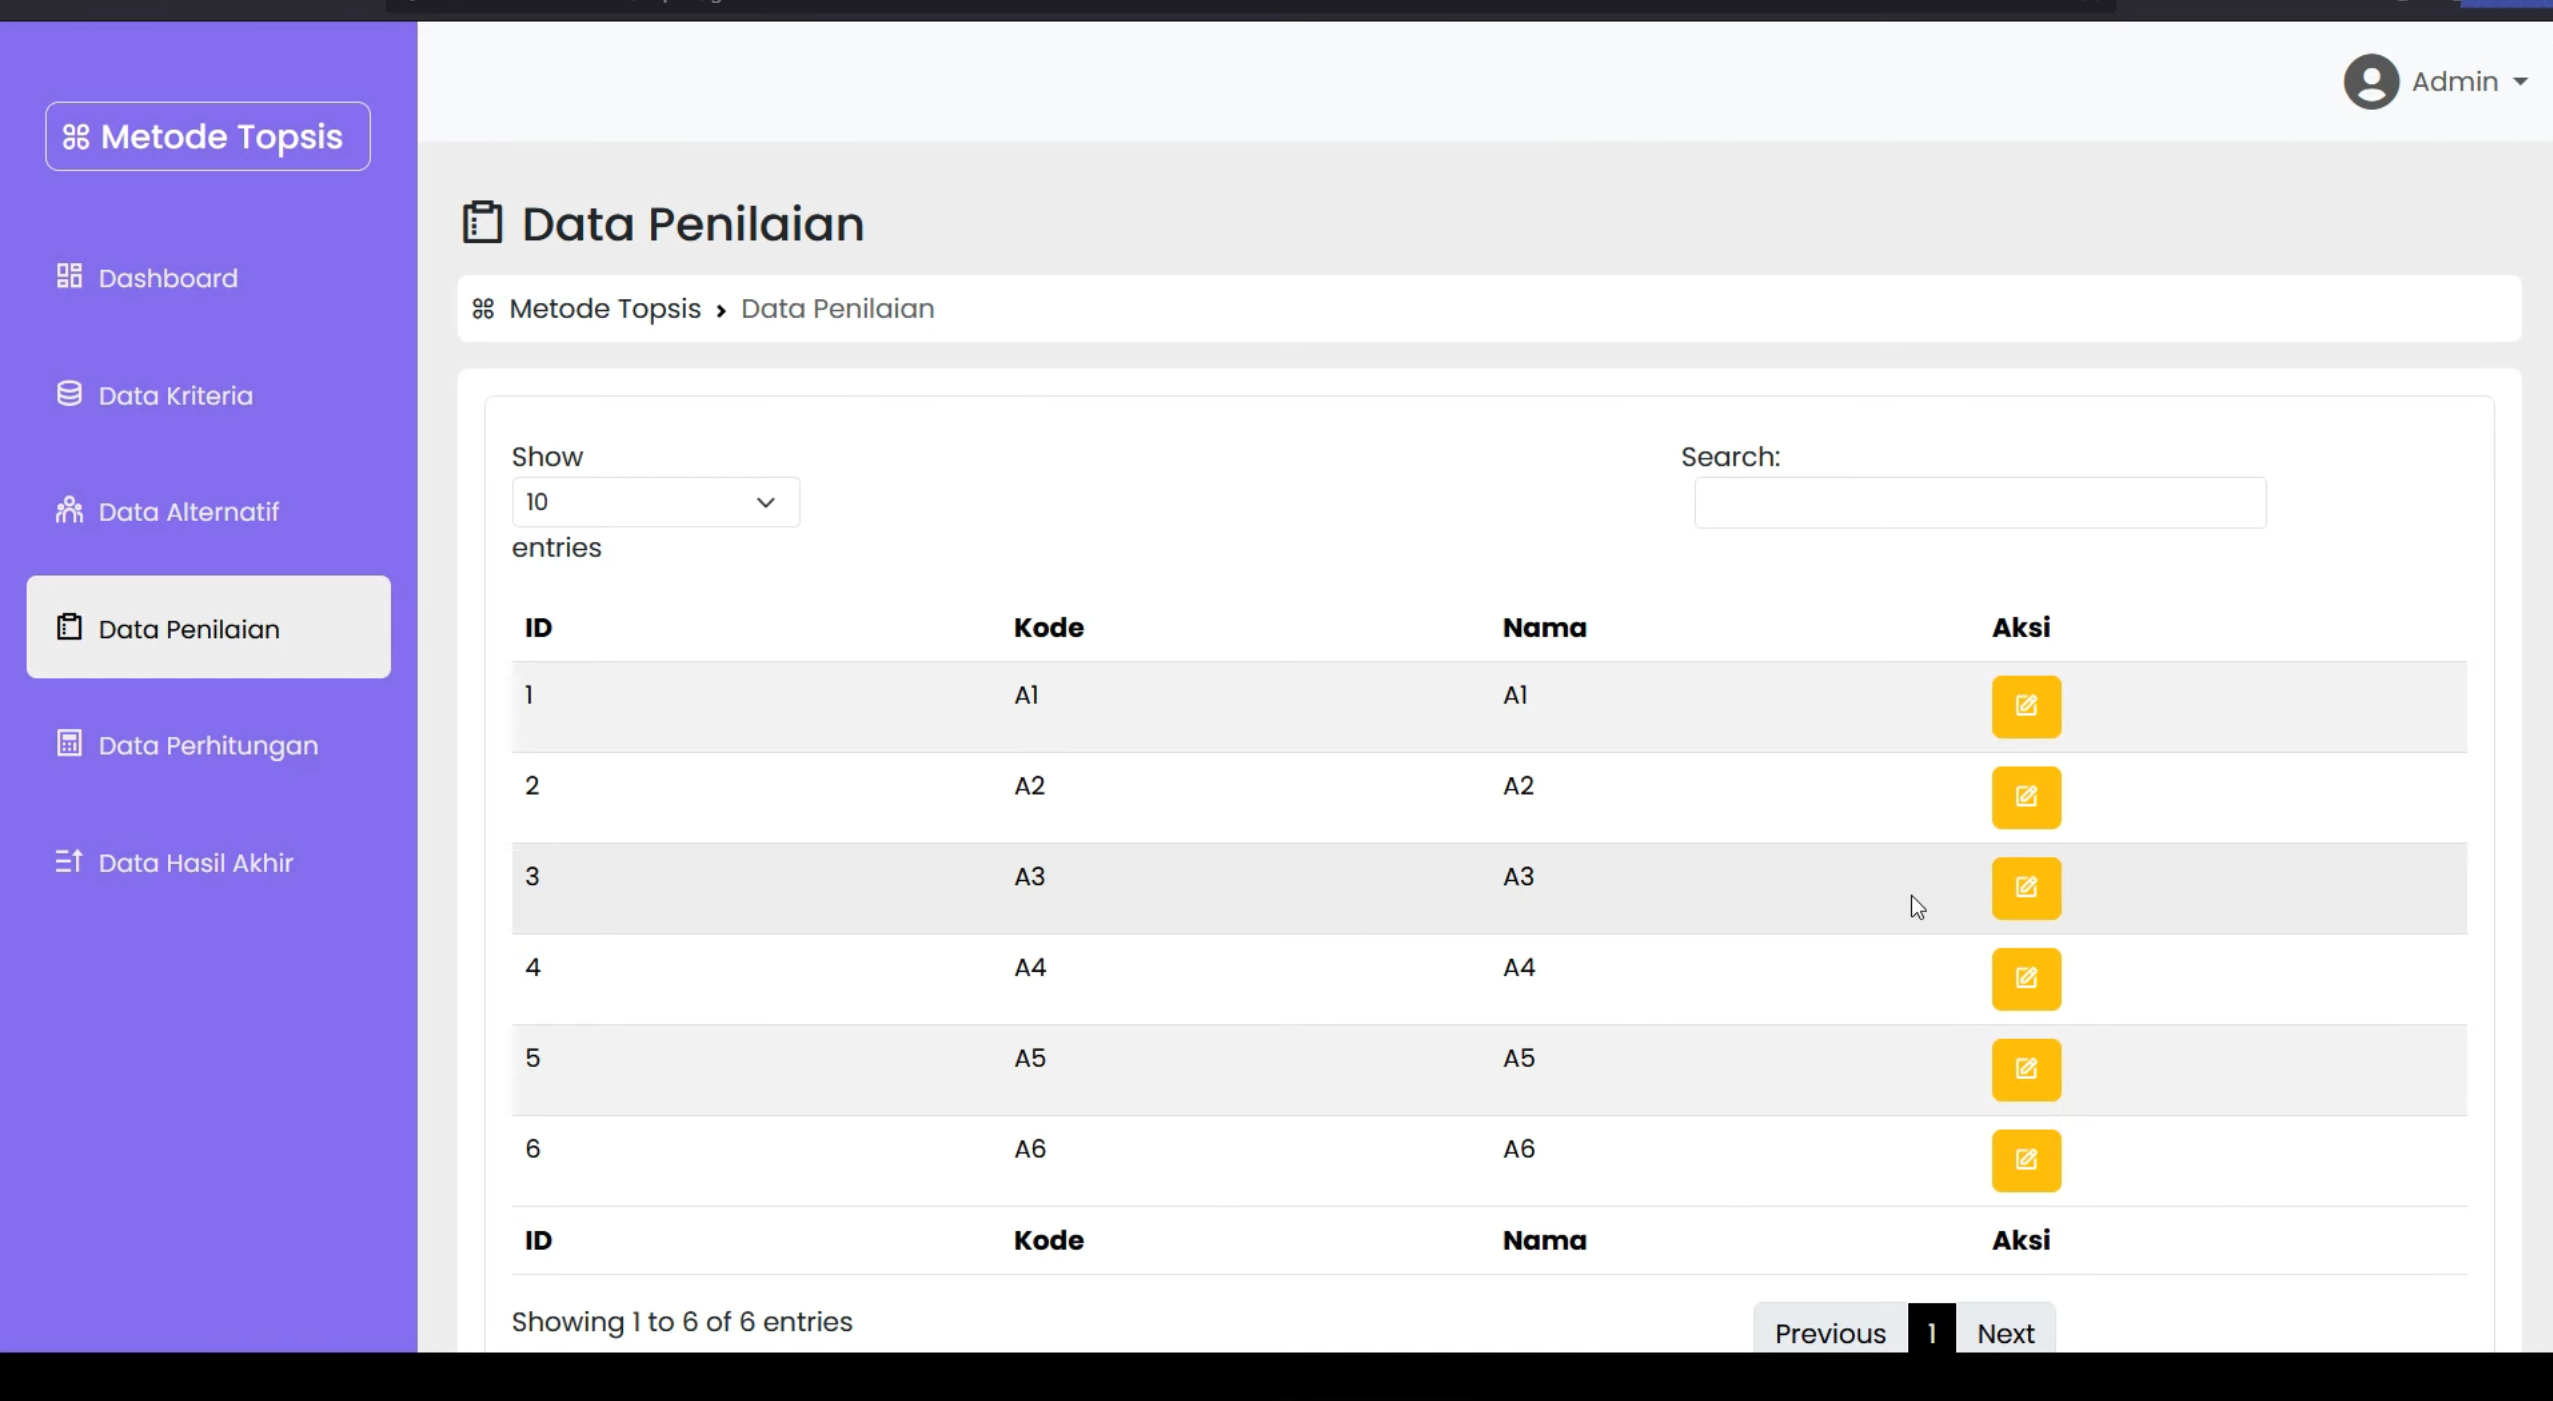Click the breadcrumb Metode Topsis grid icon
This screenshot has height=1401, width=2553.
click(483, 309)
